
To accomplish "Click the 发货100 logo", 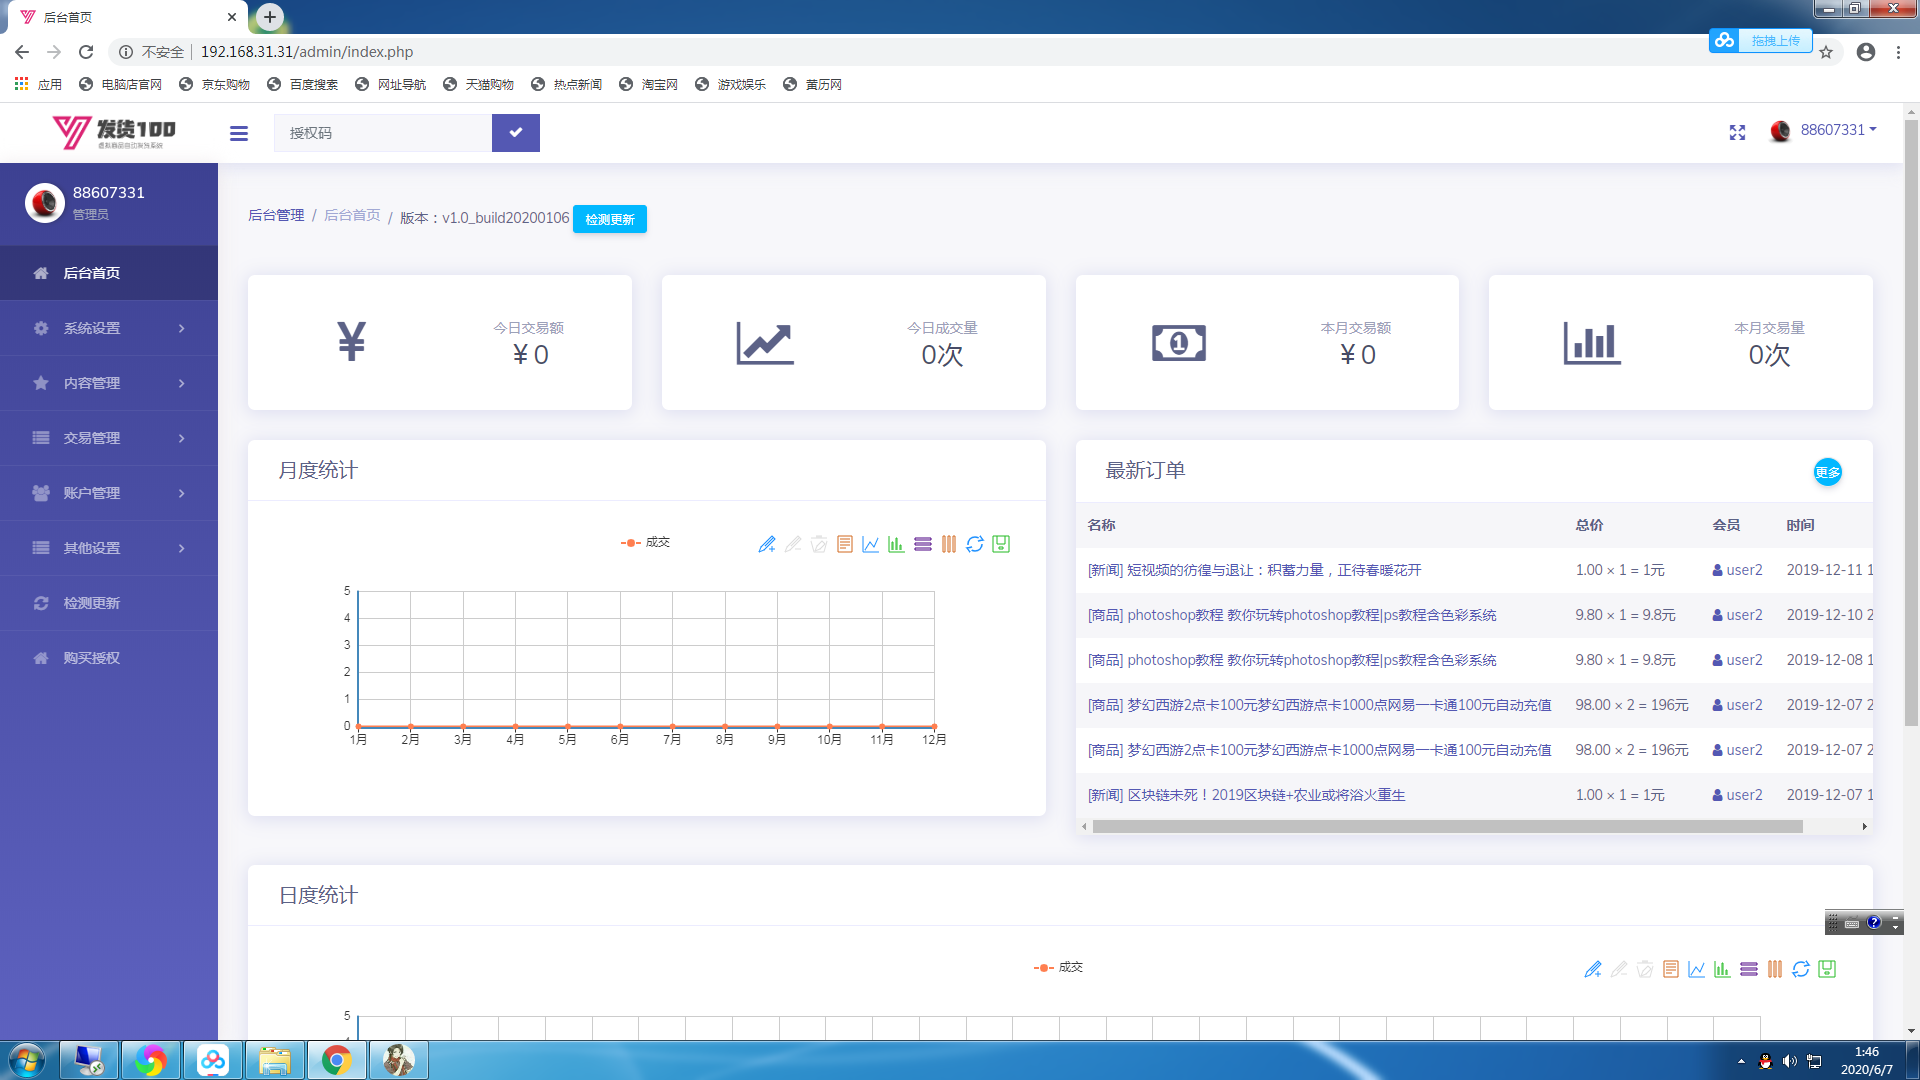I will pyautogui.click(x=114, y=132).
